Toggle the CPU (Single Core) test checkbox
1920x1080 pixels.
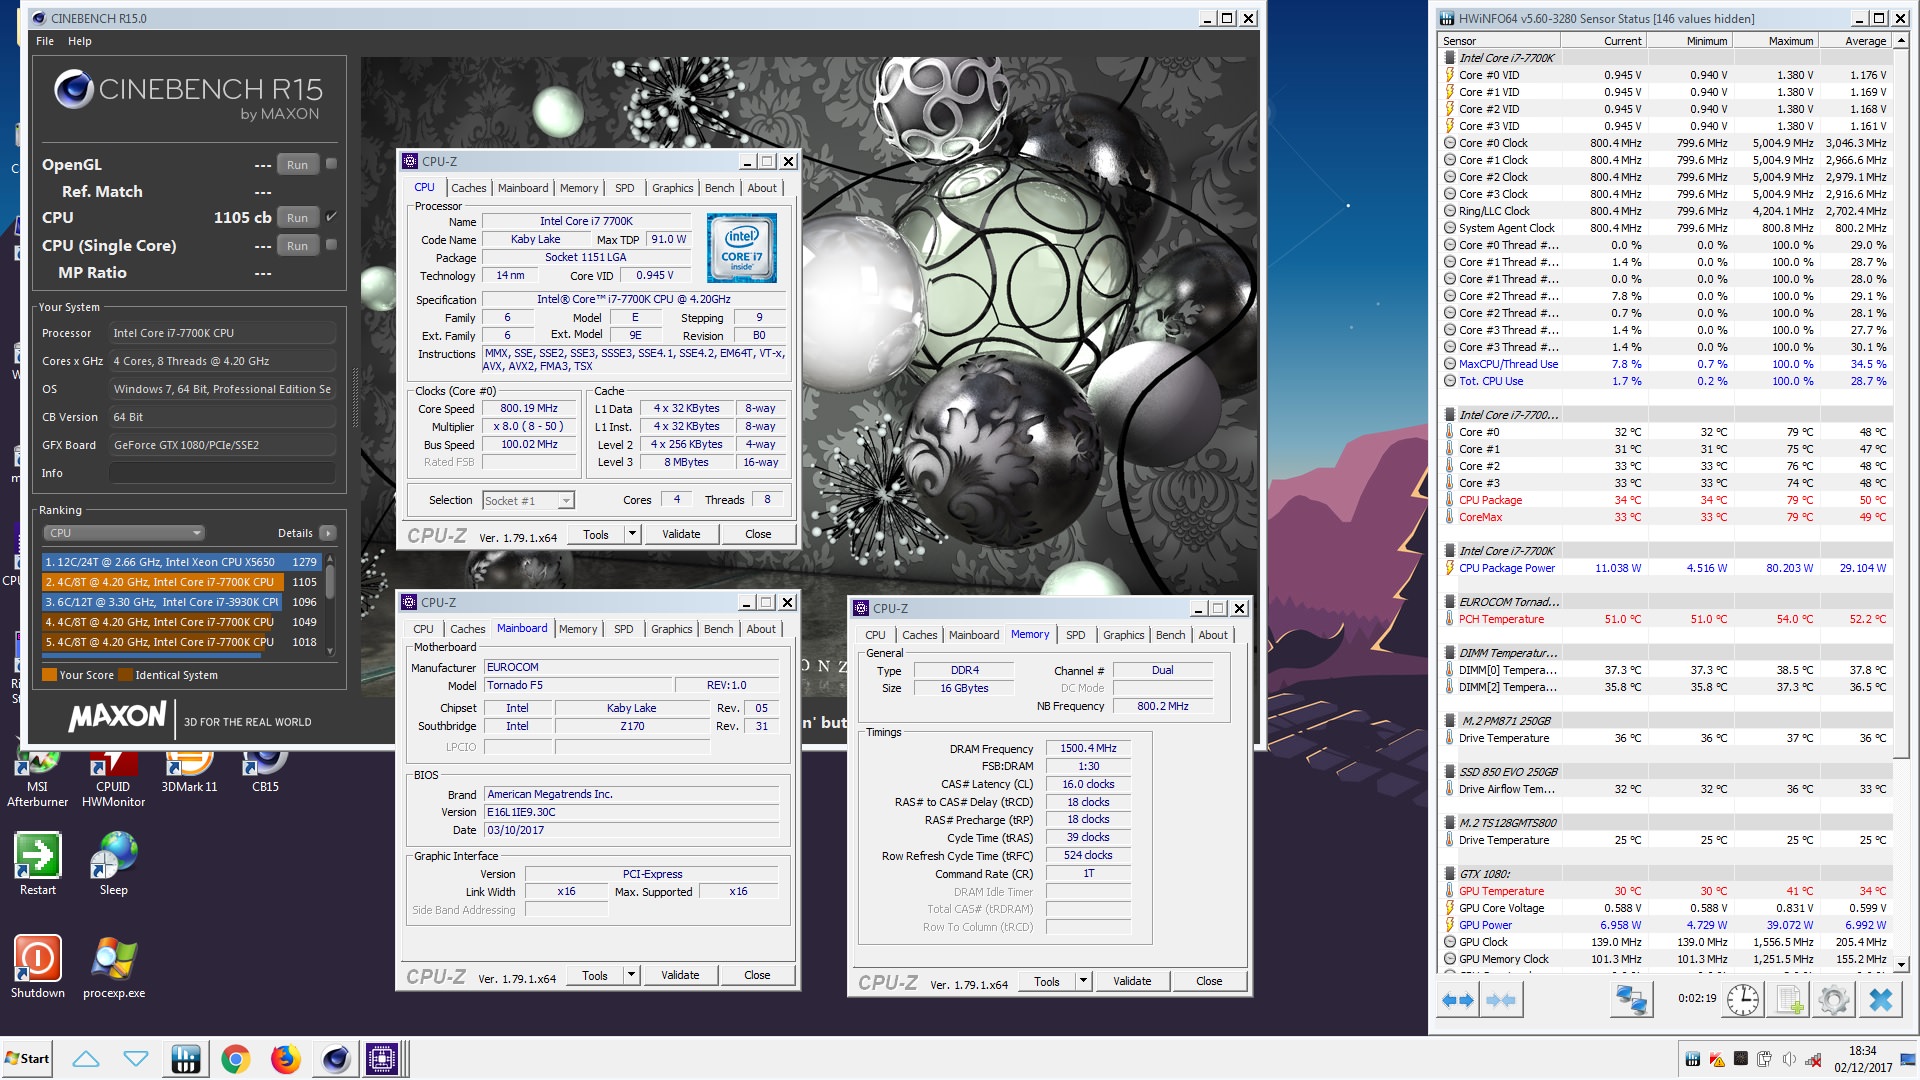(331, 244)
